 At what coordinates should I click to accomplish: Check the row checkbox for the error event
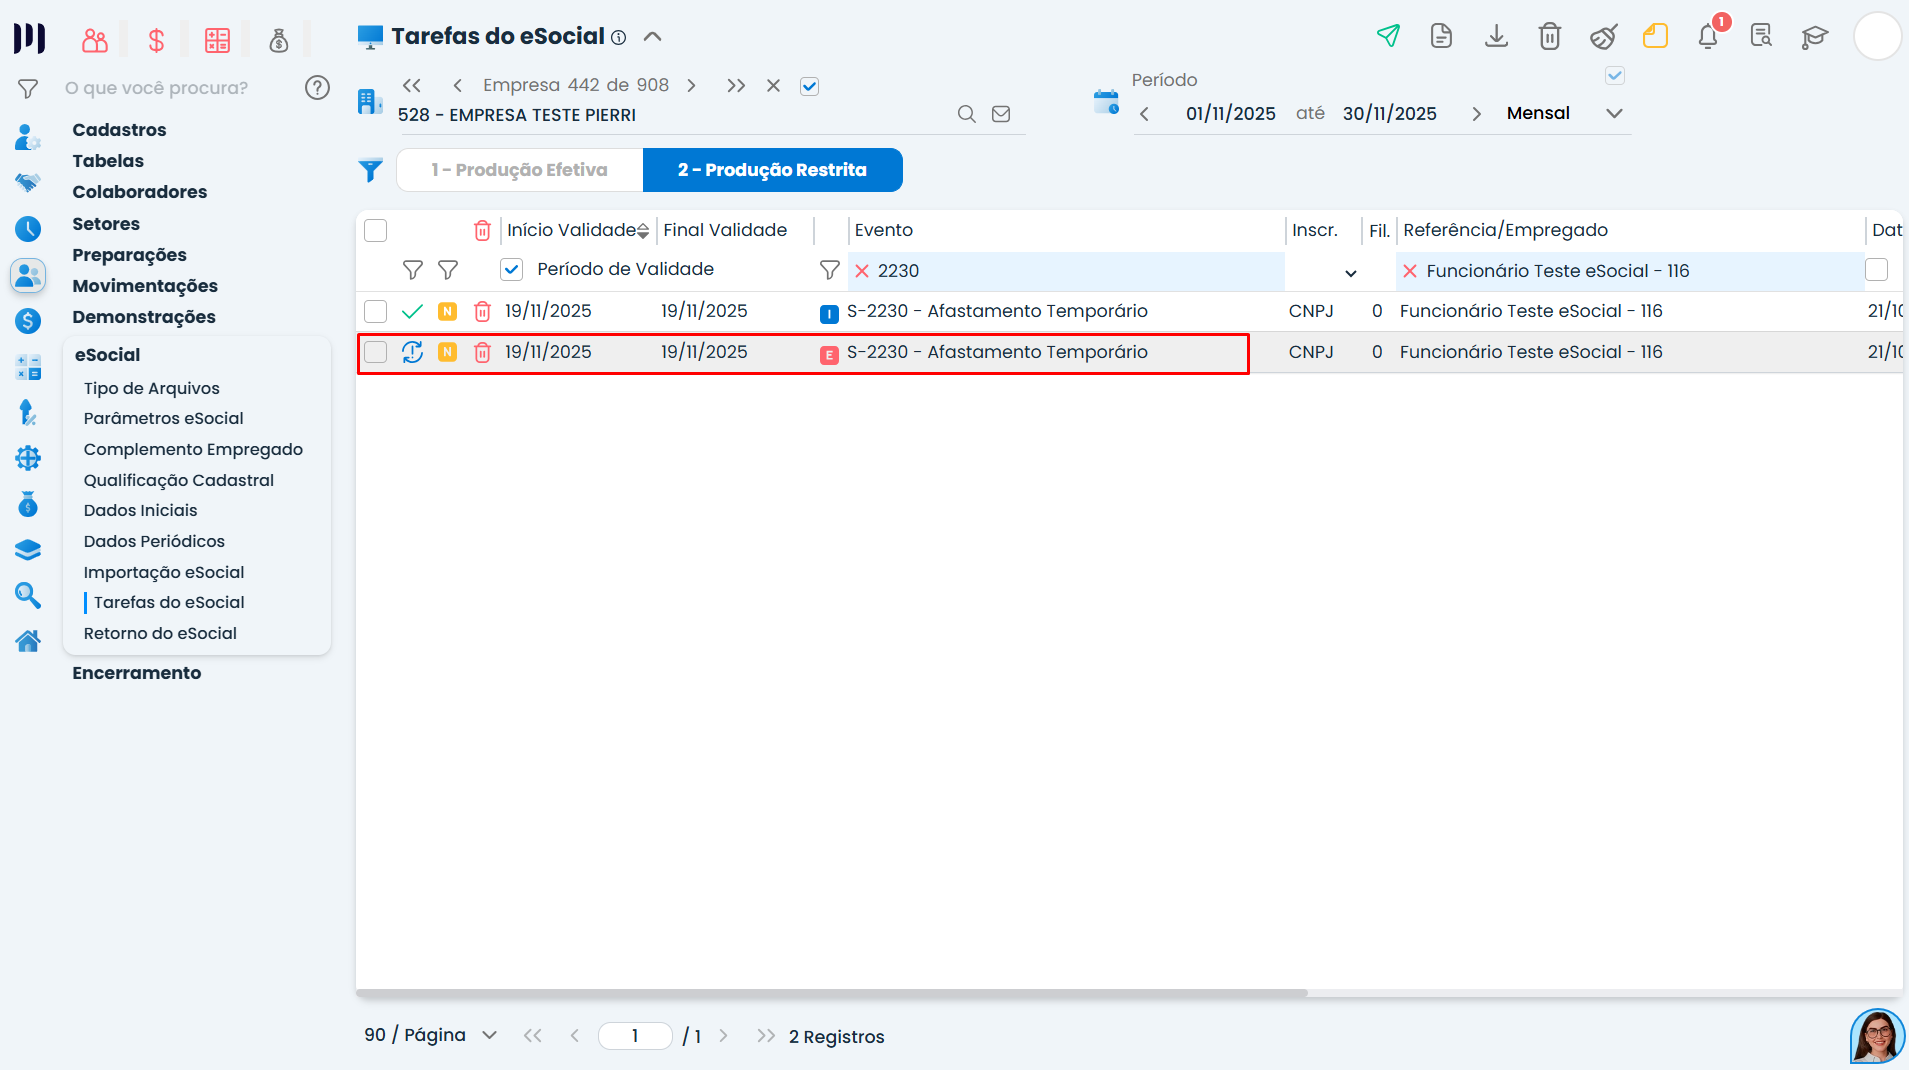click(375, 352)
